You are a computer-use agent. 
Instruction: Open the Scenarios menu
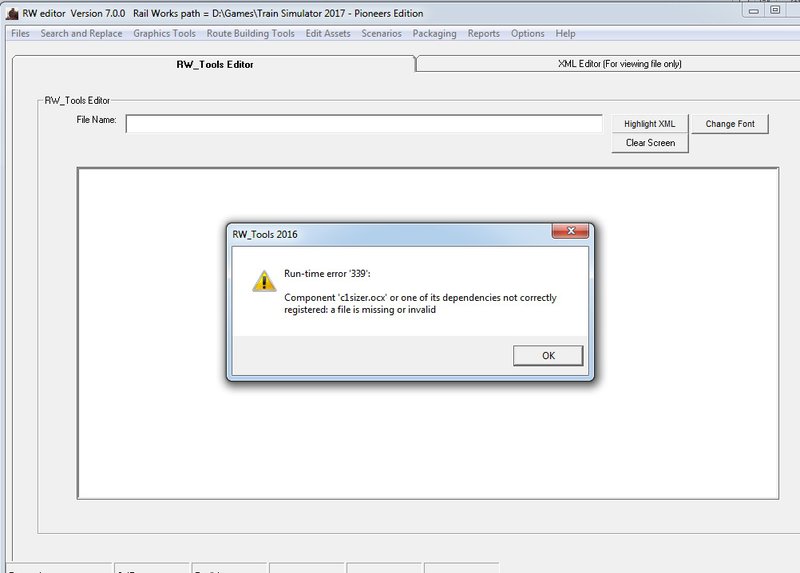click(x=382, y=34)
